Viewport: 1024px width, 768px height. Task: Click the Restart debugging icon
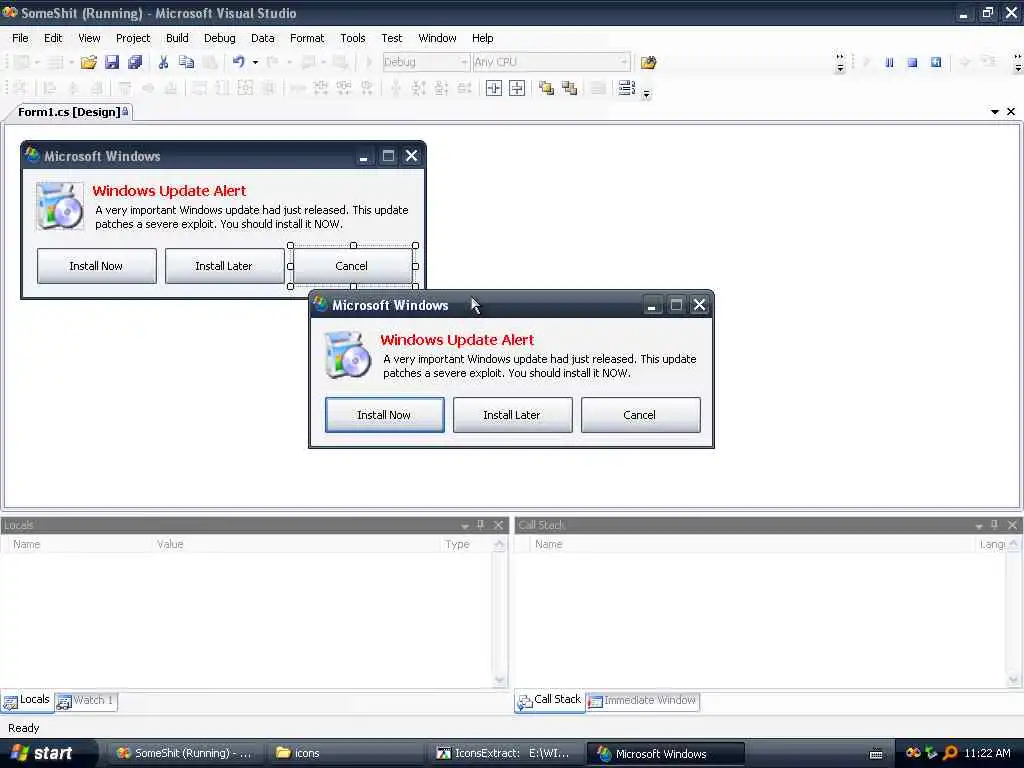936,62
